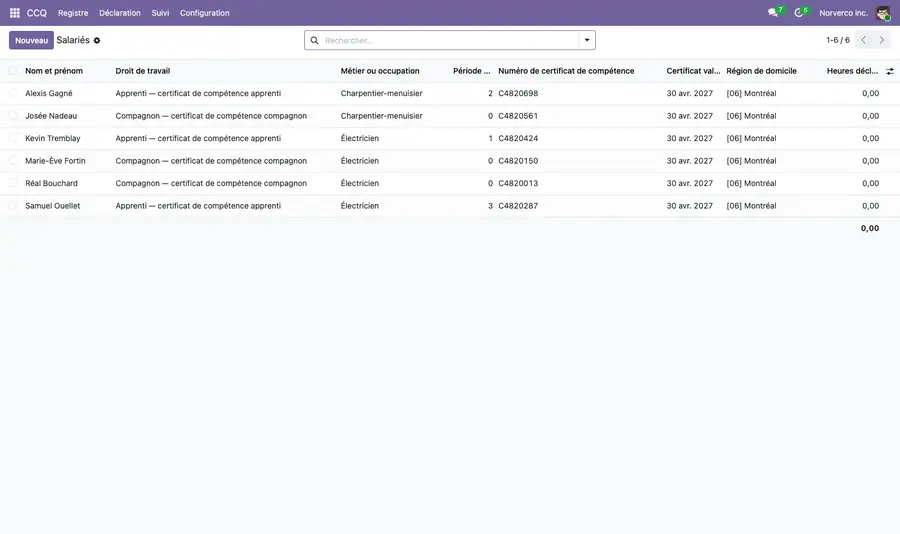The height and width of the screenshot is (534, 900).
Task: Open Samuel Ouellet record
Action: tap(53, 206)
